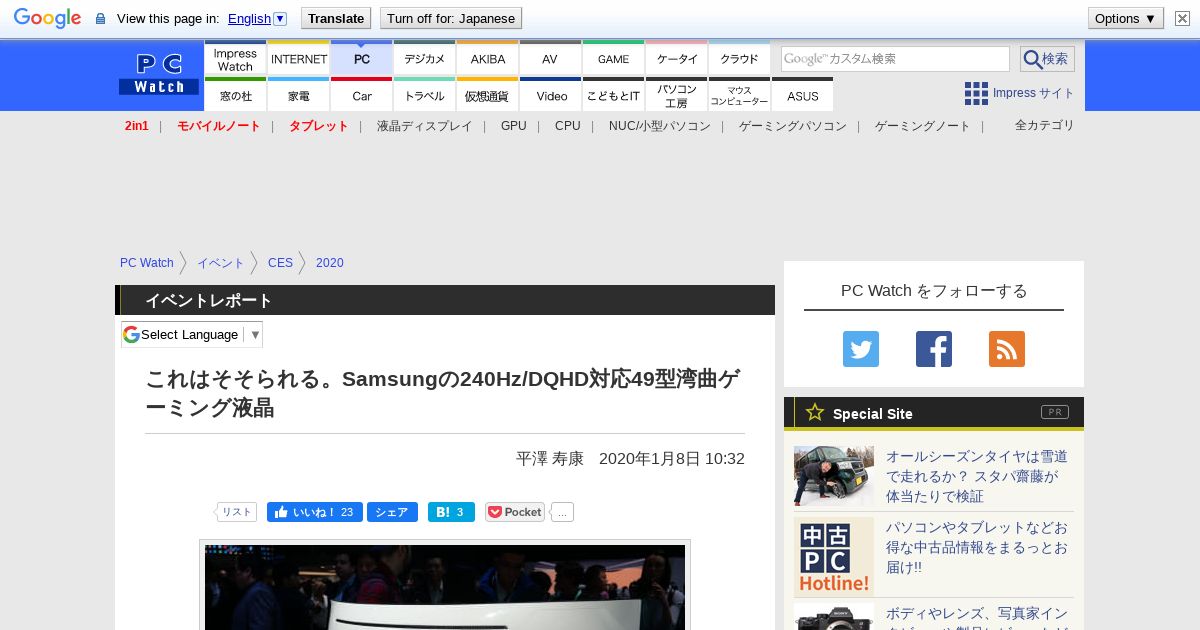This screenshot has width=1200, height=630.
Task: Close the Google Translate bar
Action: [1182, 18]
